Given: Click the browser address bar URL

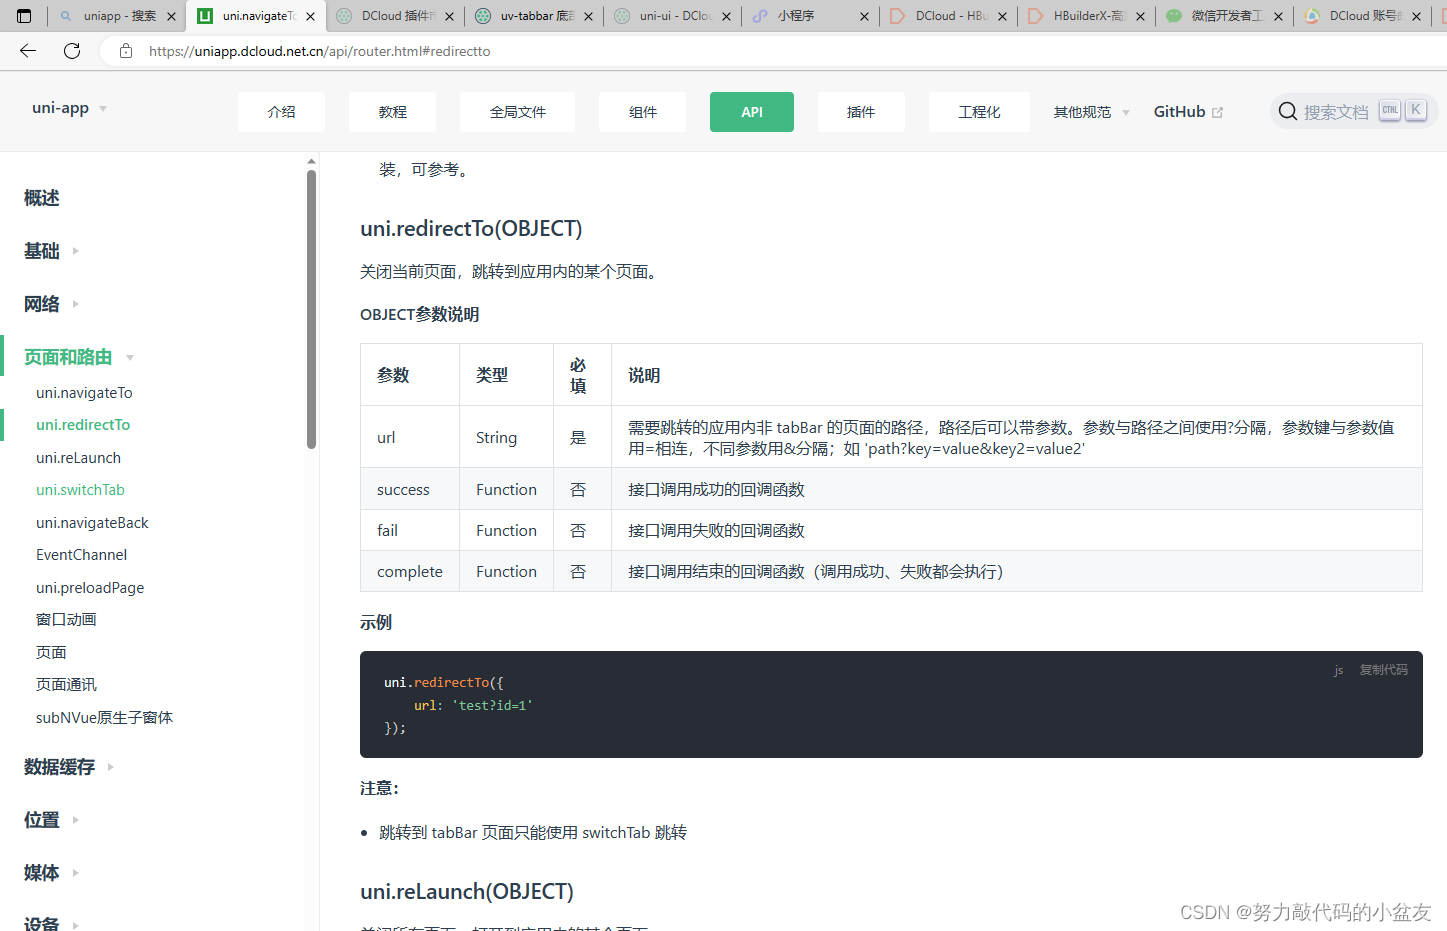Looking at the screenshot, I should tap(319, 51).
